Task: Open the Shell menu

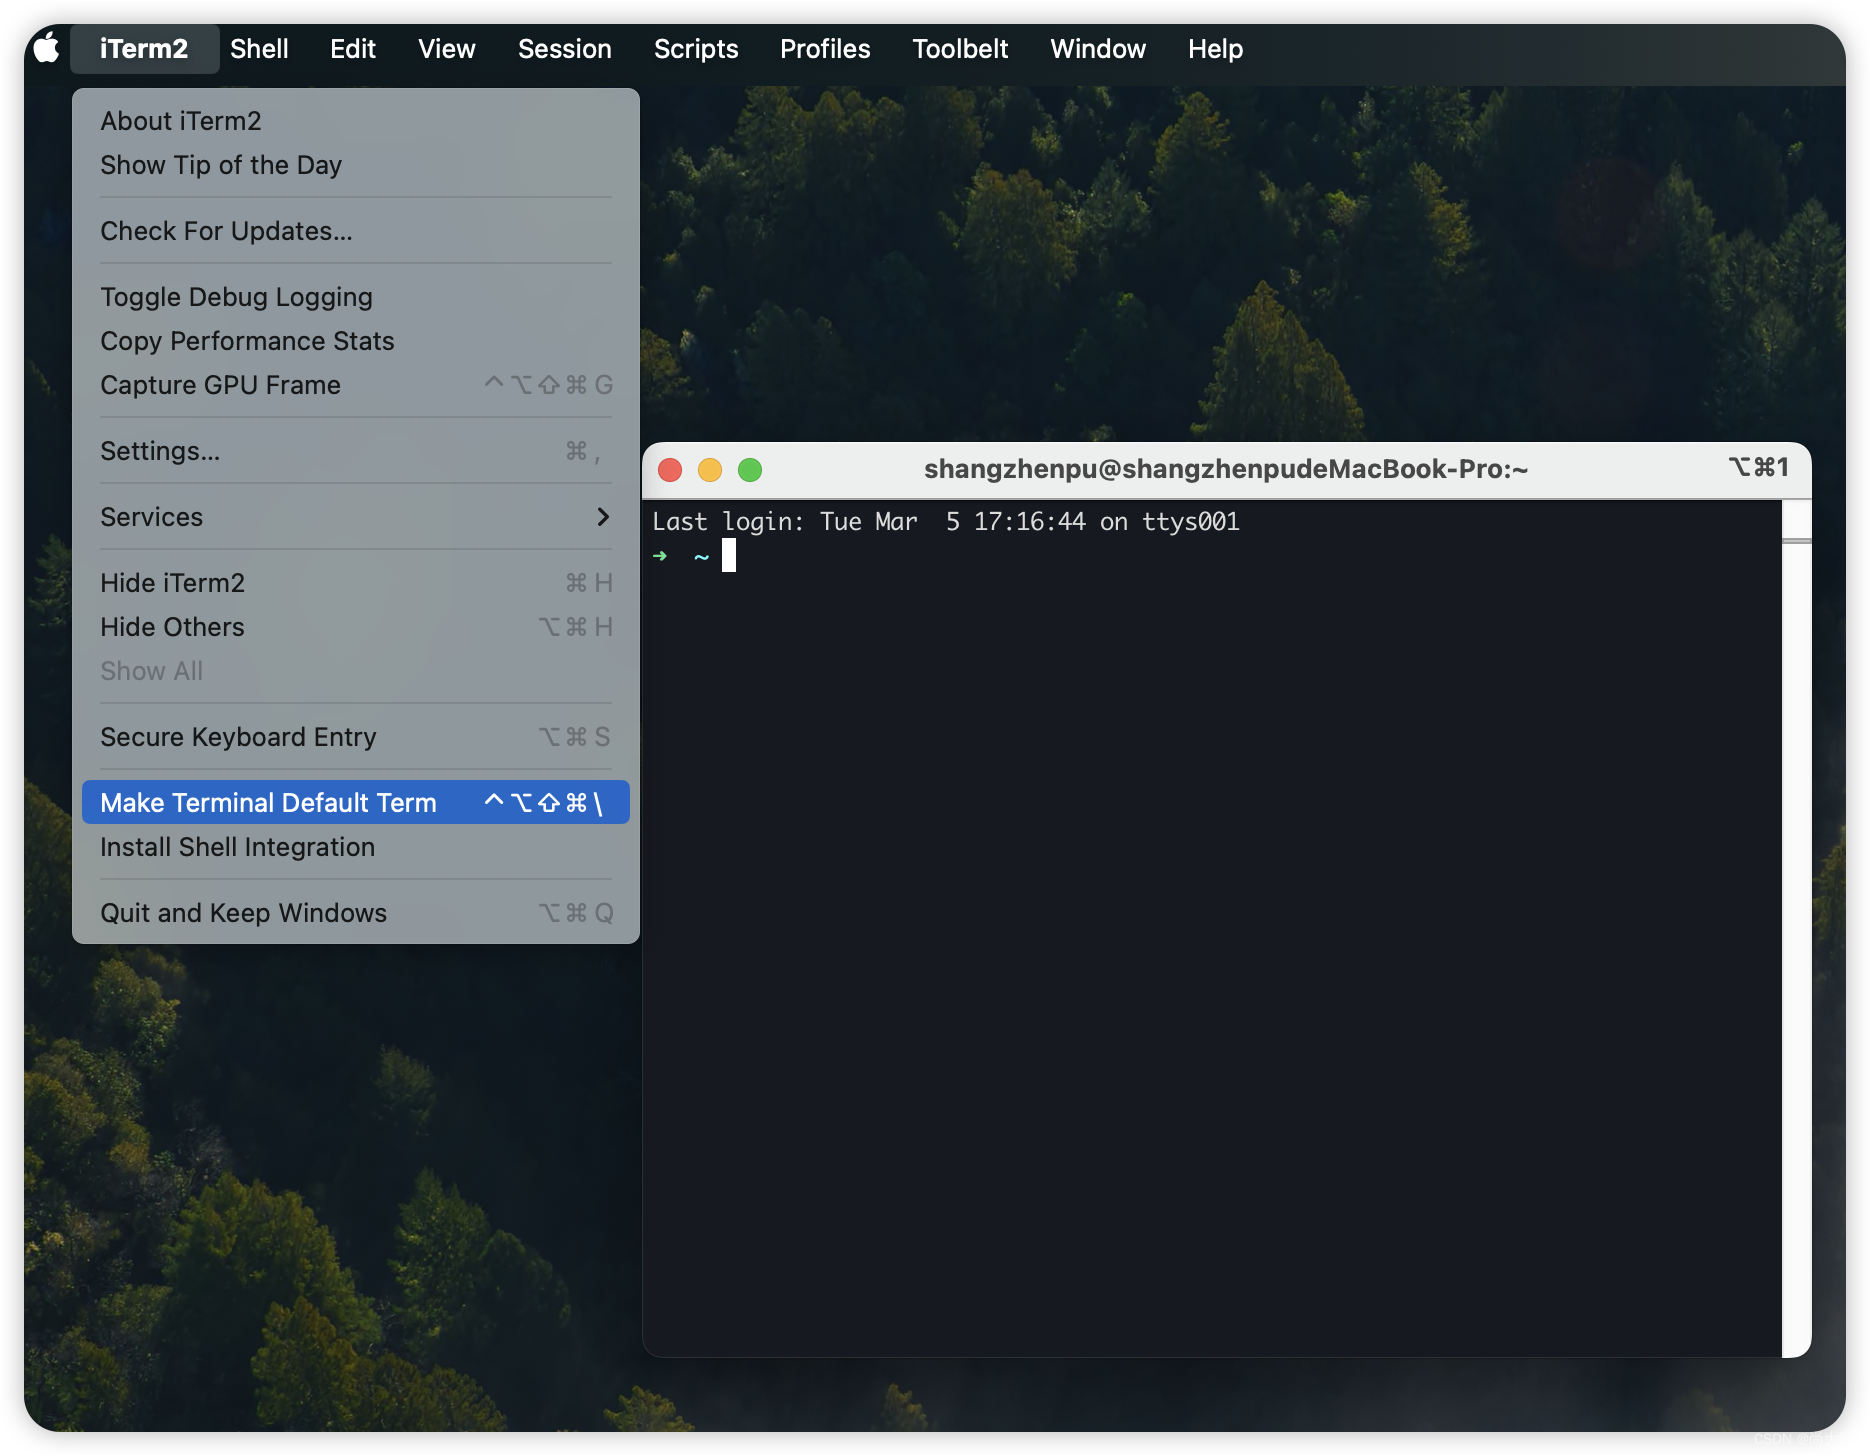Action: pyautogui.click(x=258, y=48)
